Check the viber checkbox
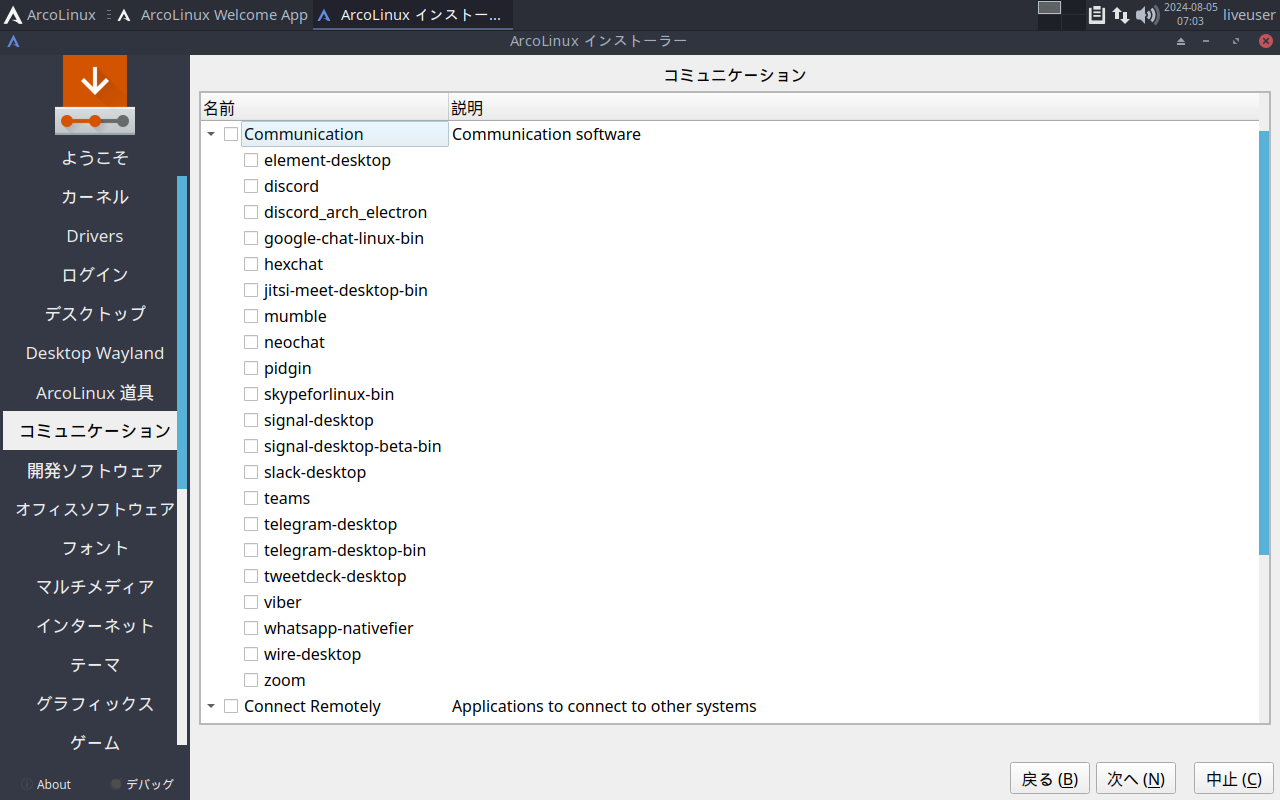Viewport: 1280px width, 800px height. [x=251, y=602]
